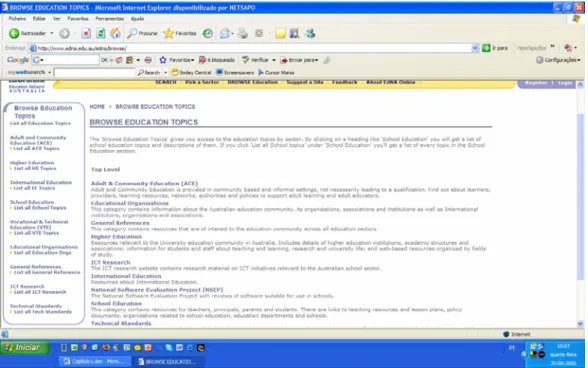Open the Favoritos star toolbar button
The image size is (588, 368).
coord(180,33)
